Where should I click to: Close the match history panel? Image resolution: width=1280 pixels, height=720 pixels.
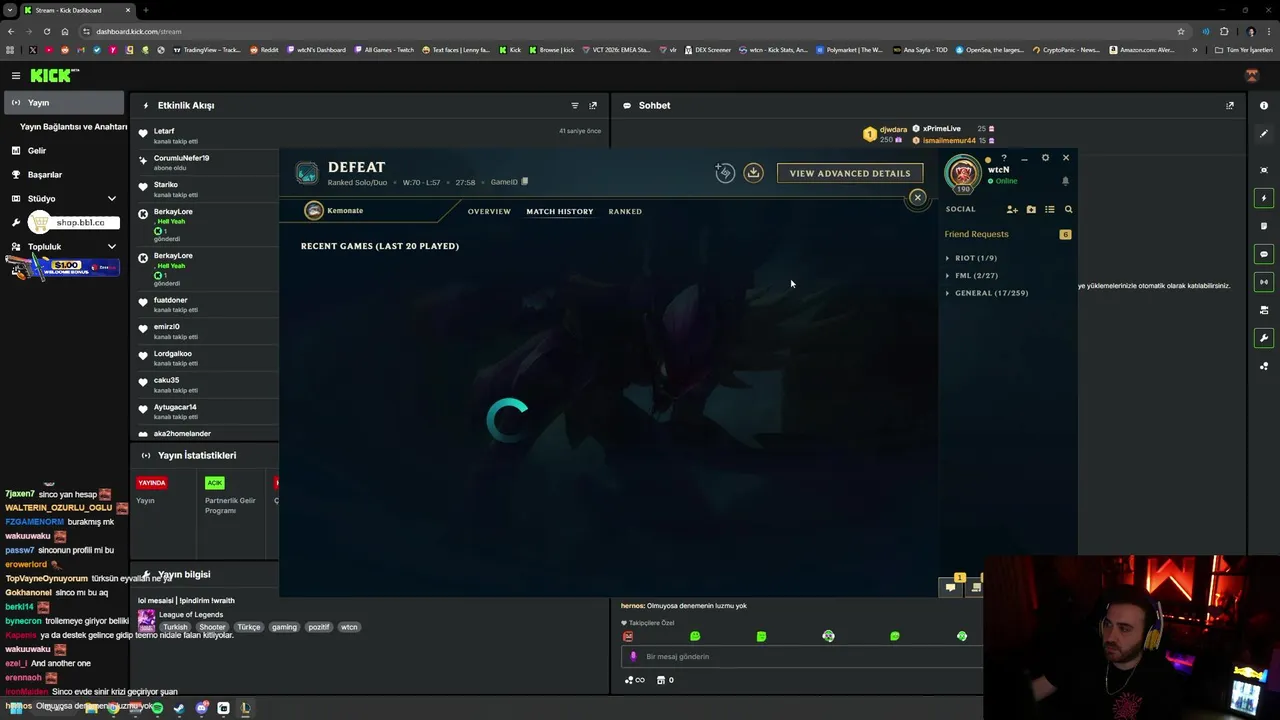917,197
